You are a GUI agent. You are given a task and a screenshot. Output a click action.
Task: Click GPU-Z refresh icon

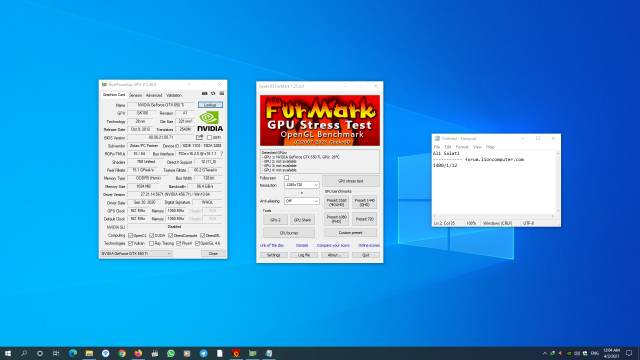click(213, 93)
